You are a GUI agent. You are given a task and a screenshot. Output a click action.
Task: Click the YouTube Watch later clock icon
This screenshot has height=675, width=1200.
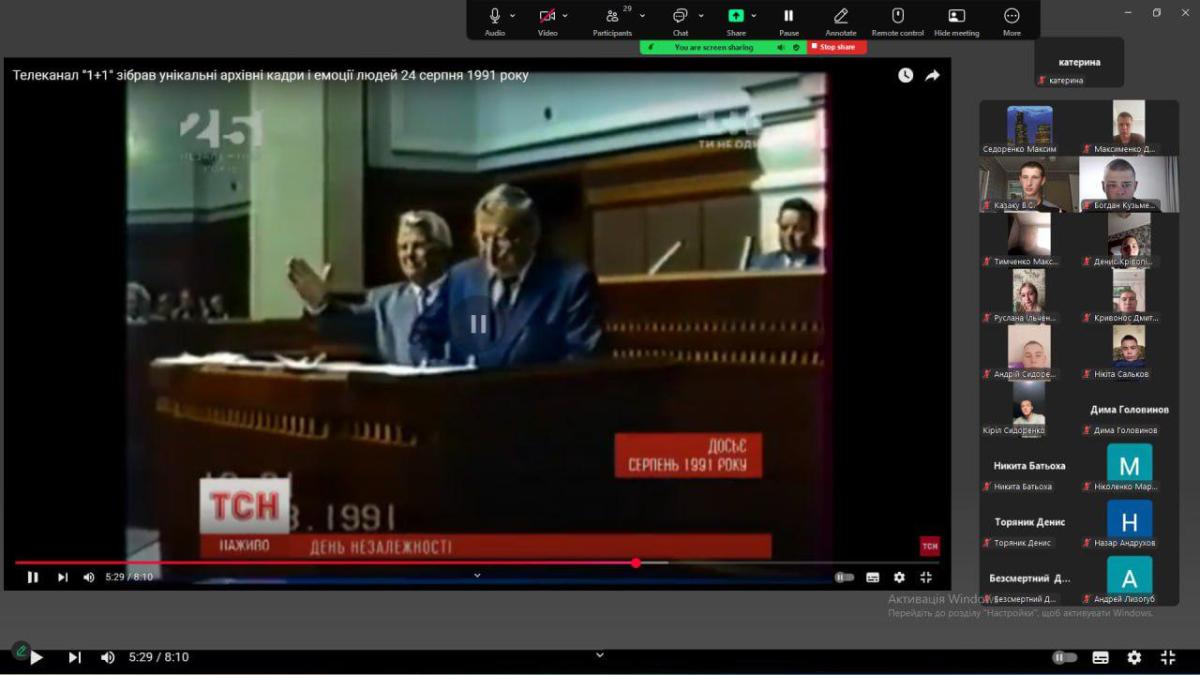[x=905, y=75]
